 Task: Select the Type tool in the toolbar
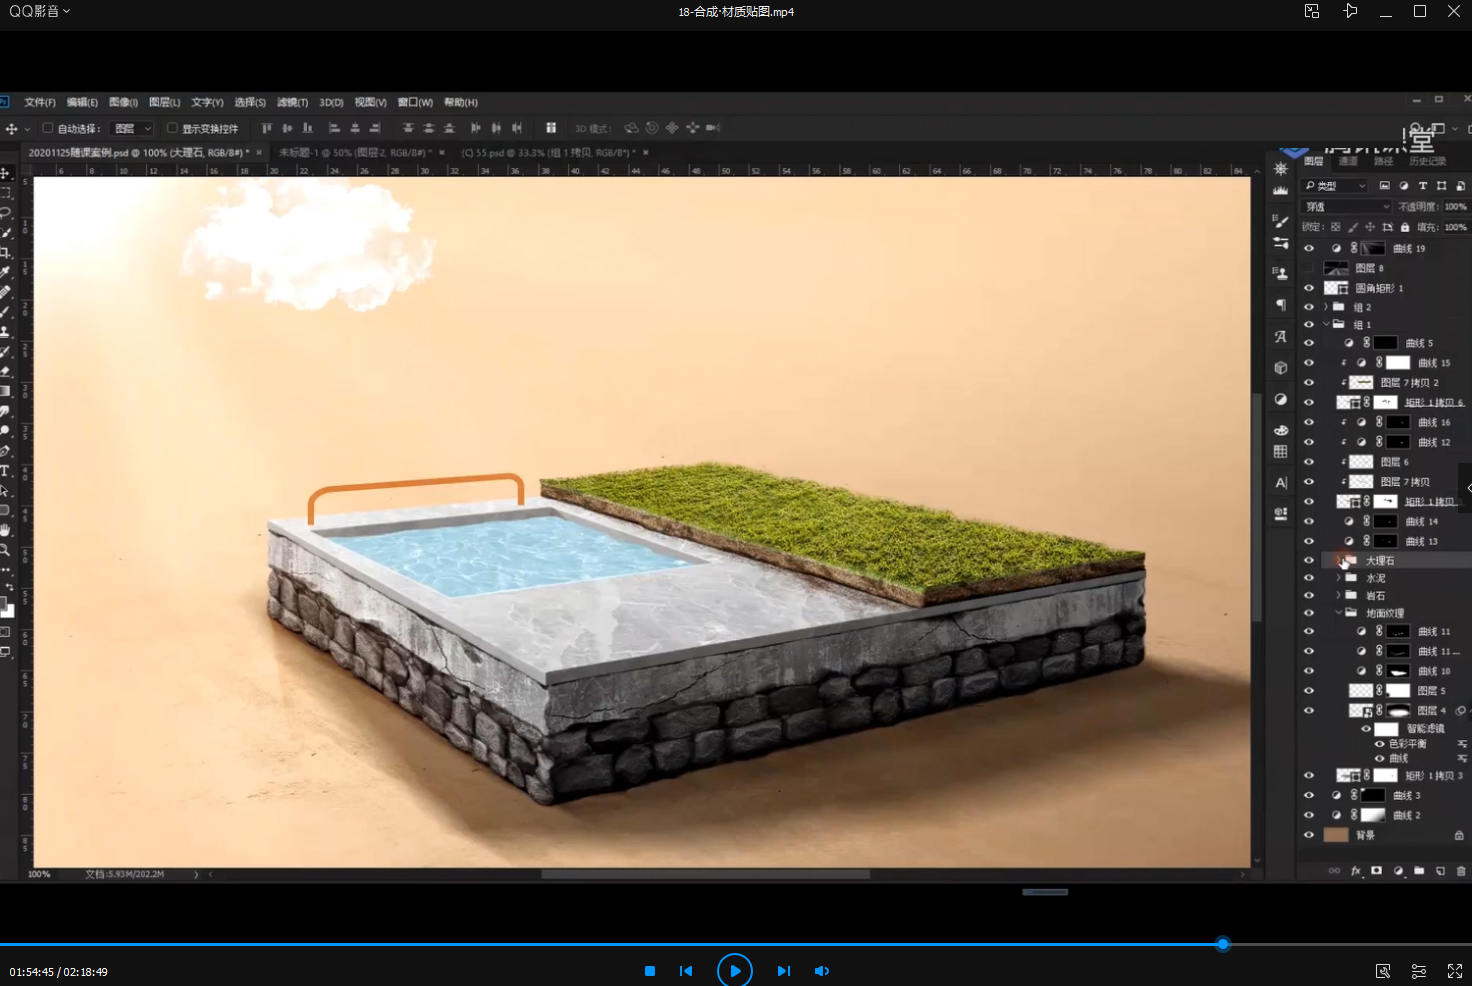5,470
